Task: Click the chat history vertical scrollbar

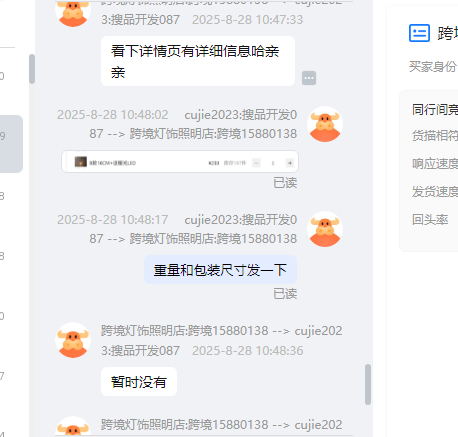Action: (x=368, y=384)
